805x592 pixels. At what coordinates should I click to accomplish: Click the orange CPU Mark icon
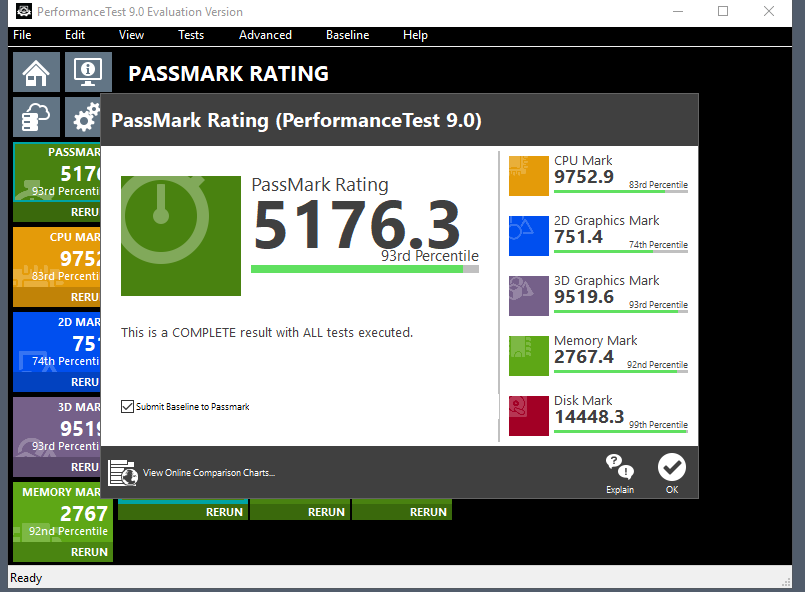click(529, 176)
